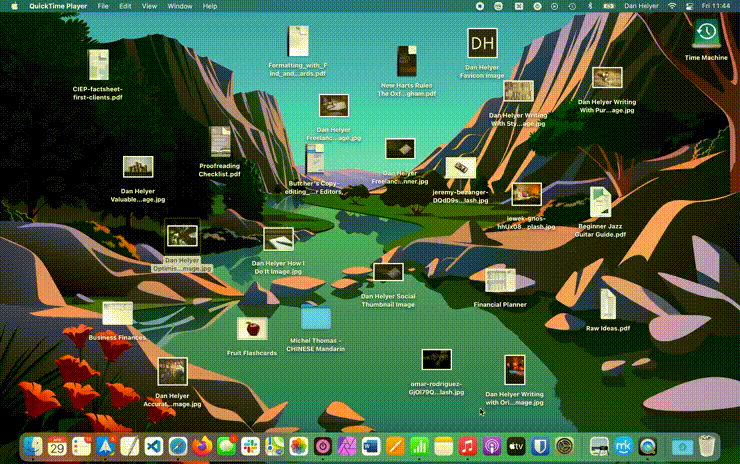Image resolution: width=740 pixels, height=464 pixels.
Task: Select Beginner Jazz Guitar Guide.pdf icon
Action: tap(600, 202)
